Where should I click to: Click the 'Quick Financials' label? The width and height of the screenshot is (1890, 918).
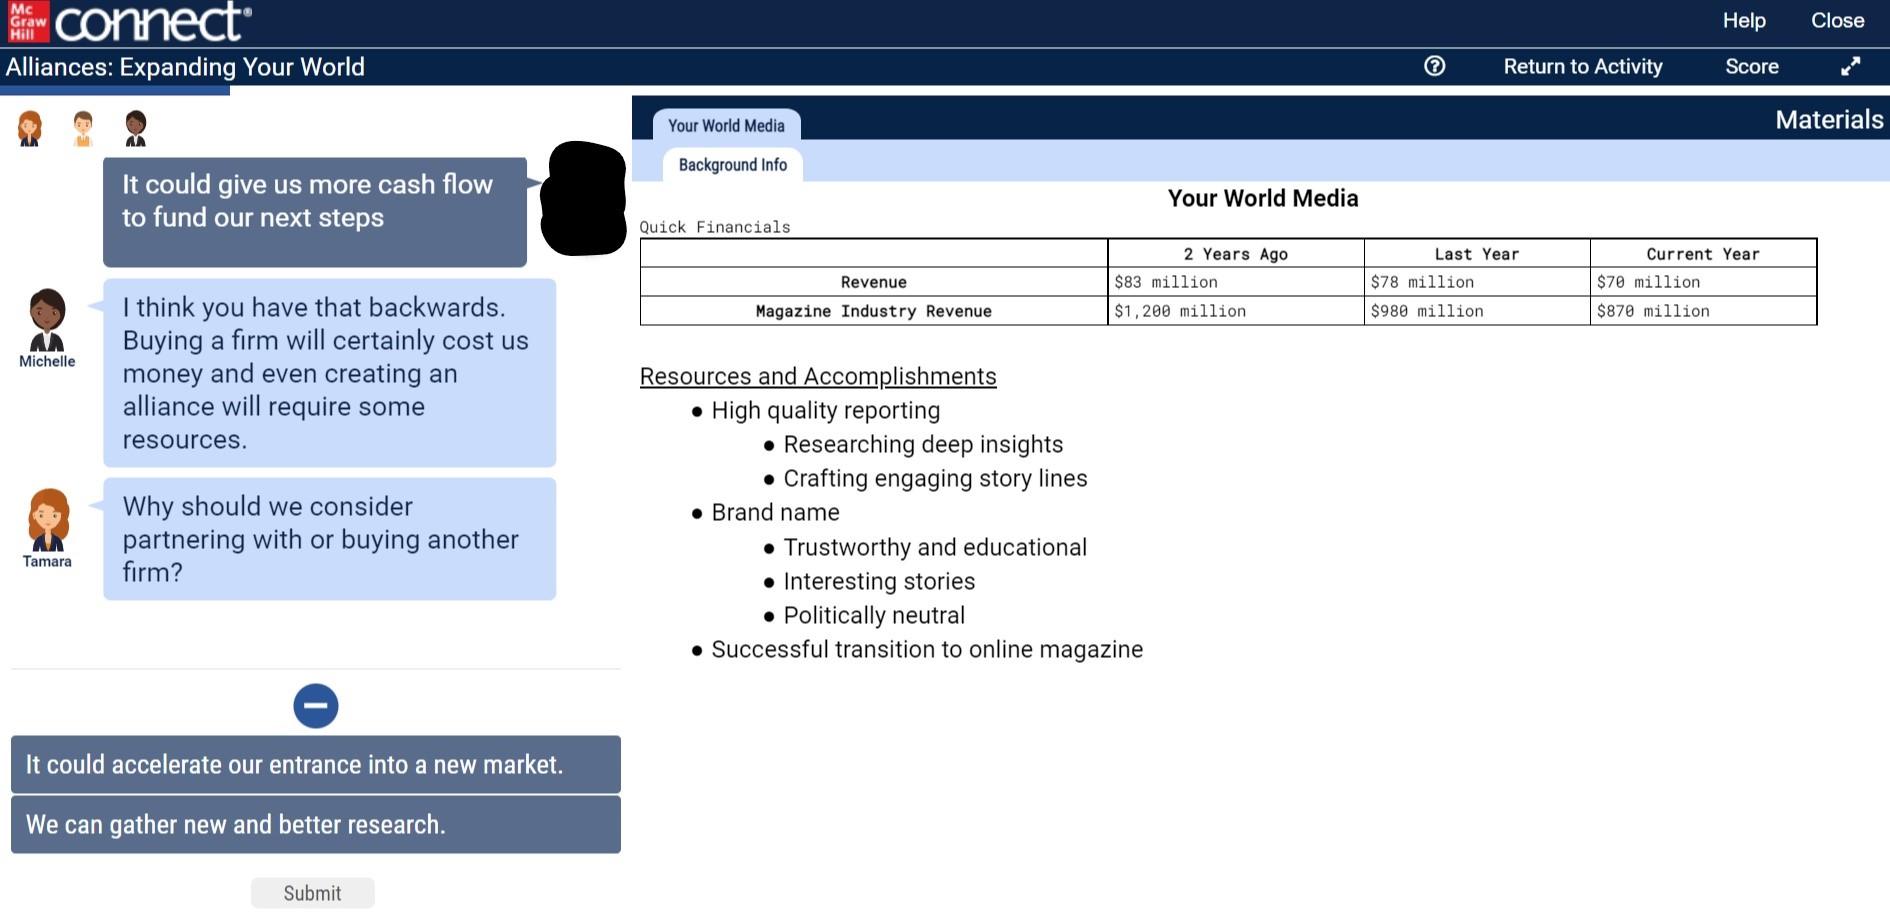coord(715,227)
